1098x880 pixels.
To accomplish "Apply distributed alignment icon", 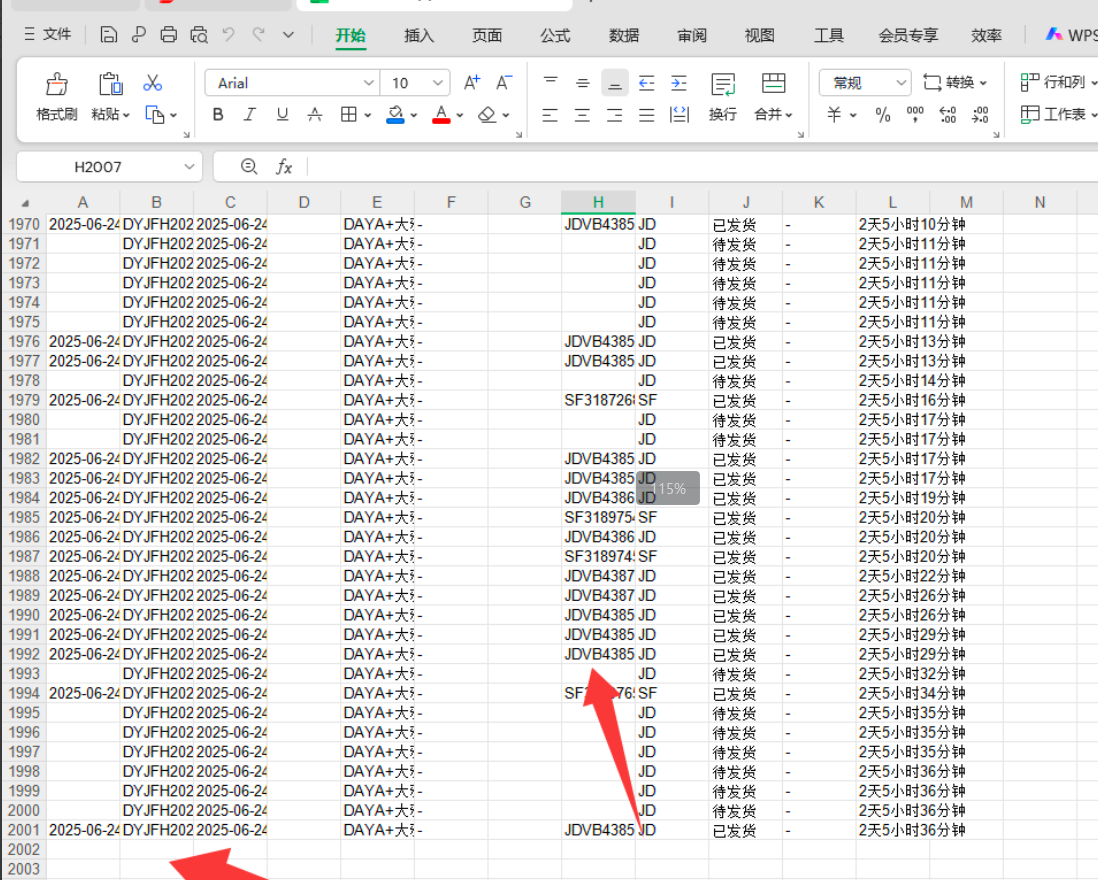I will click(x=679, y=114).
